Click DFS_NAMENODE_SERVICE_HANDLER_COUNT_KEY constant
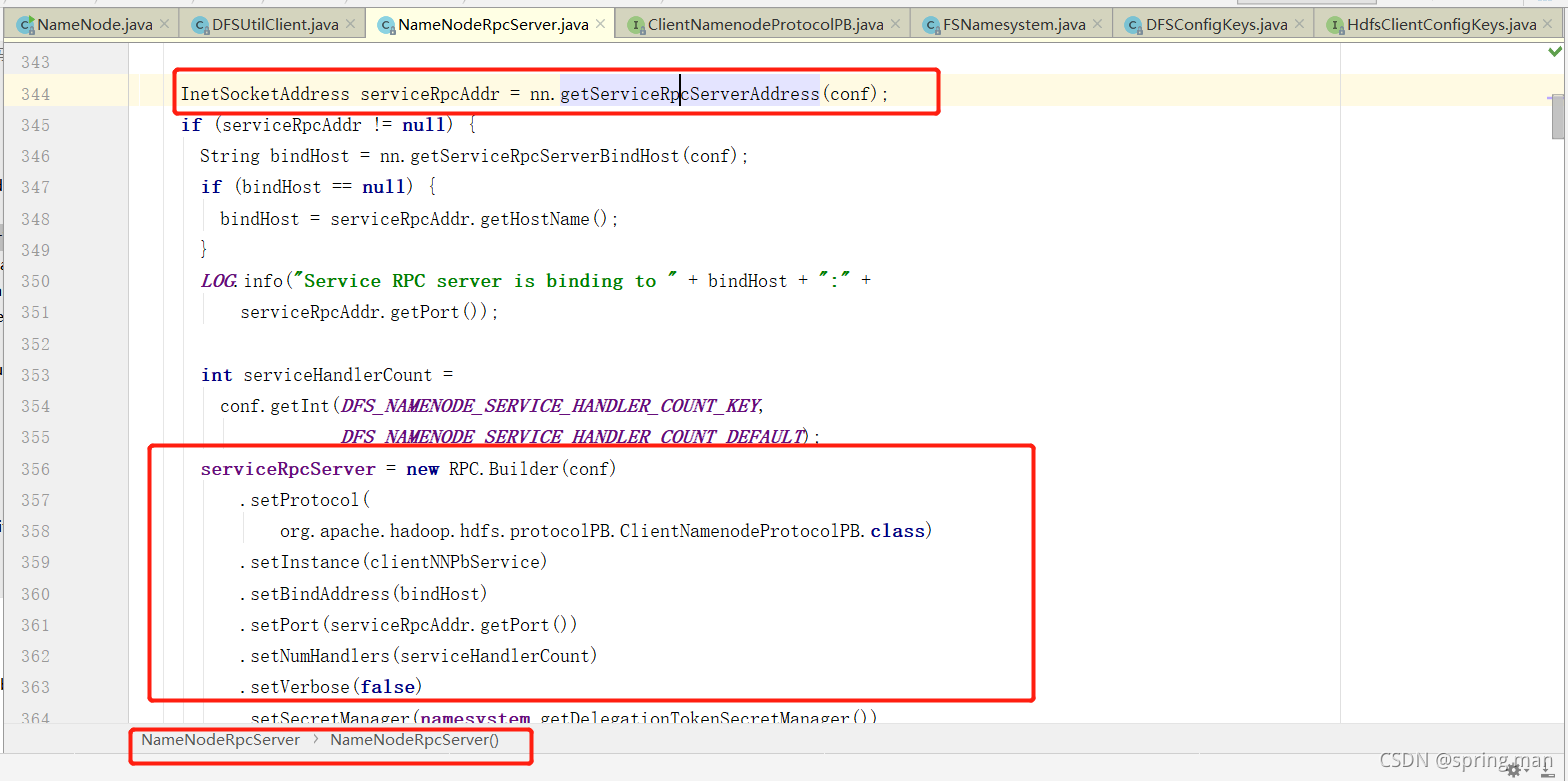Viewport: 1568px width, 781px height. (551, 406)
